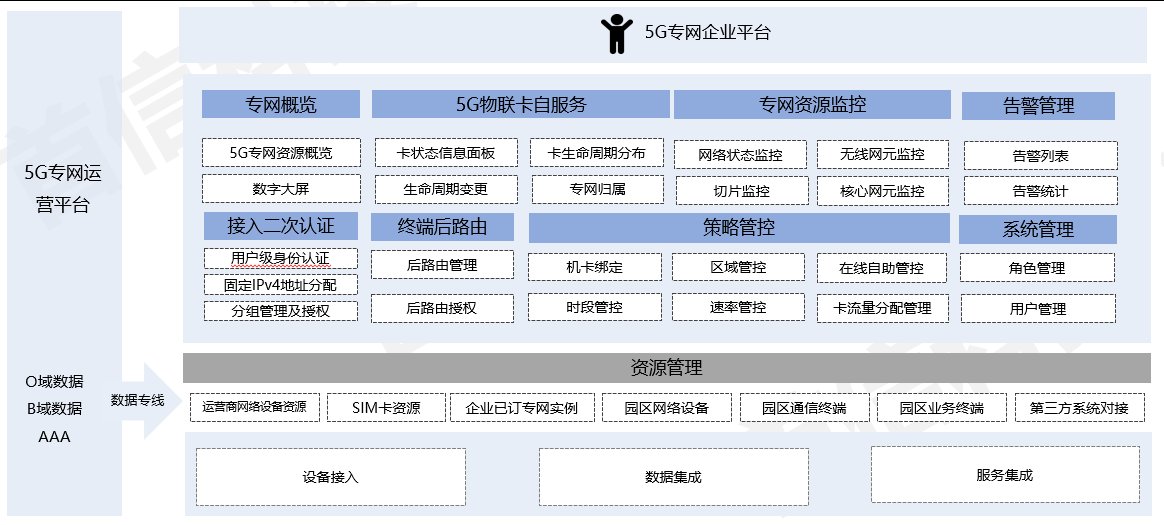Select 用户级身份认证 item
Image resolution: width=1164 pixels, height=525 pixels.
pyautogui.click(x=280, y=258)
